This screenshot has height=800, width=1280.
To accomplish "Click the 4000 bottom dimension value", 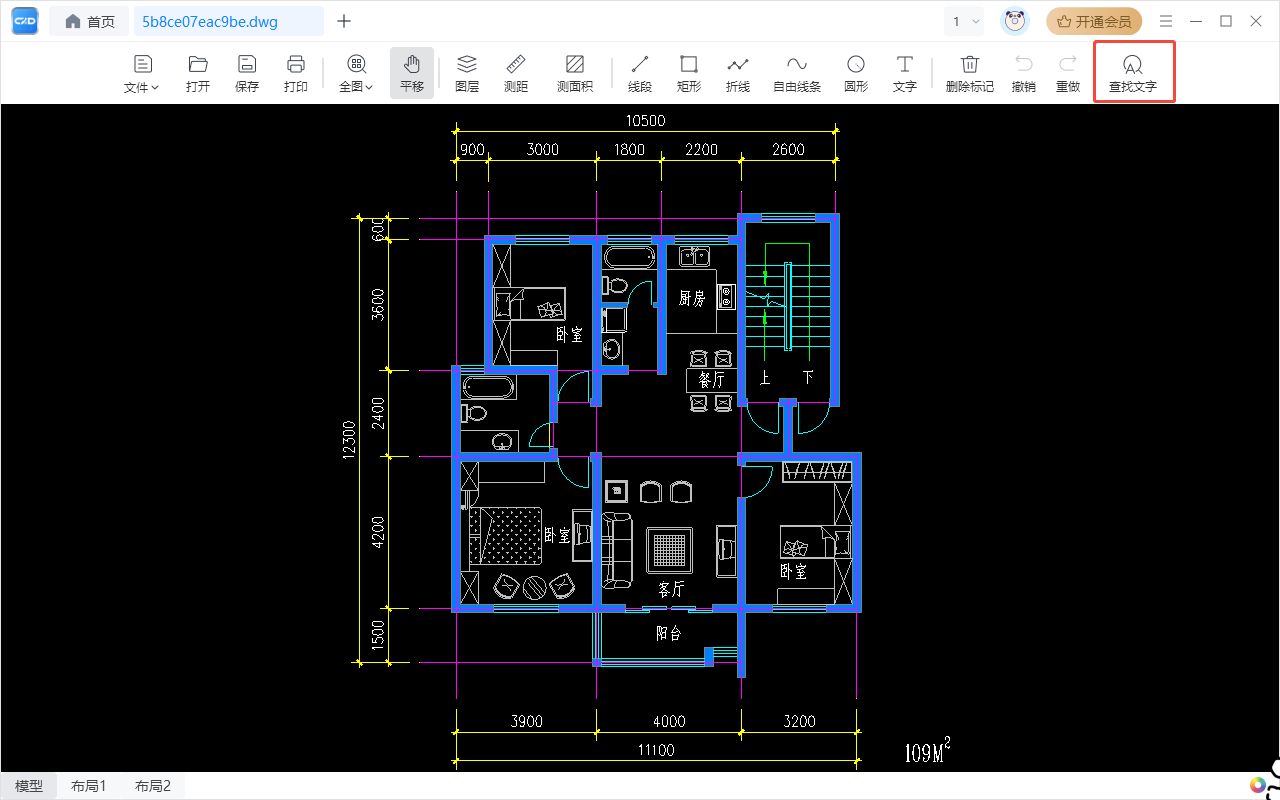I will [669, 721].
